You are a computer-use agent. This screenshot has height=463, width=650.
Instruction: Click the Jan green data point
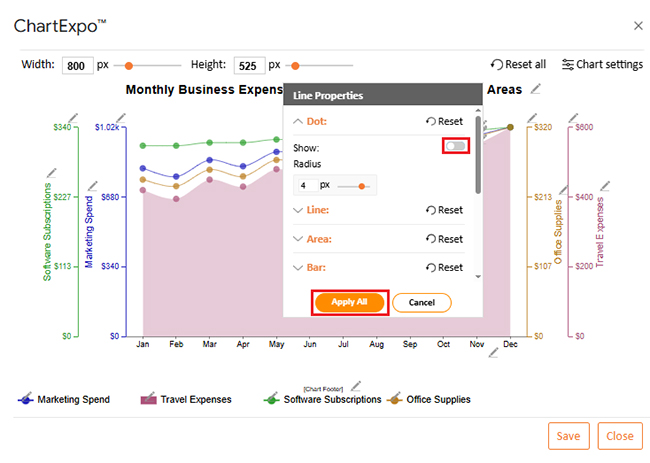click(x=143, y=145)
